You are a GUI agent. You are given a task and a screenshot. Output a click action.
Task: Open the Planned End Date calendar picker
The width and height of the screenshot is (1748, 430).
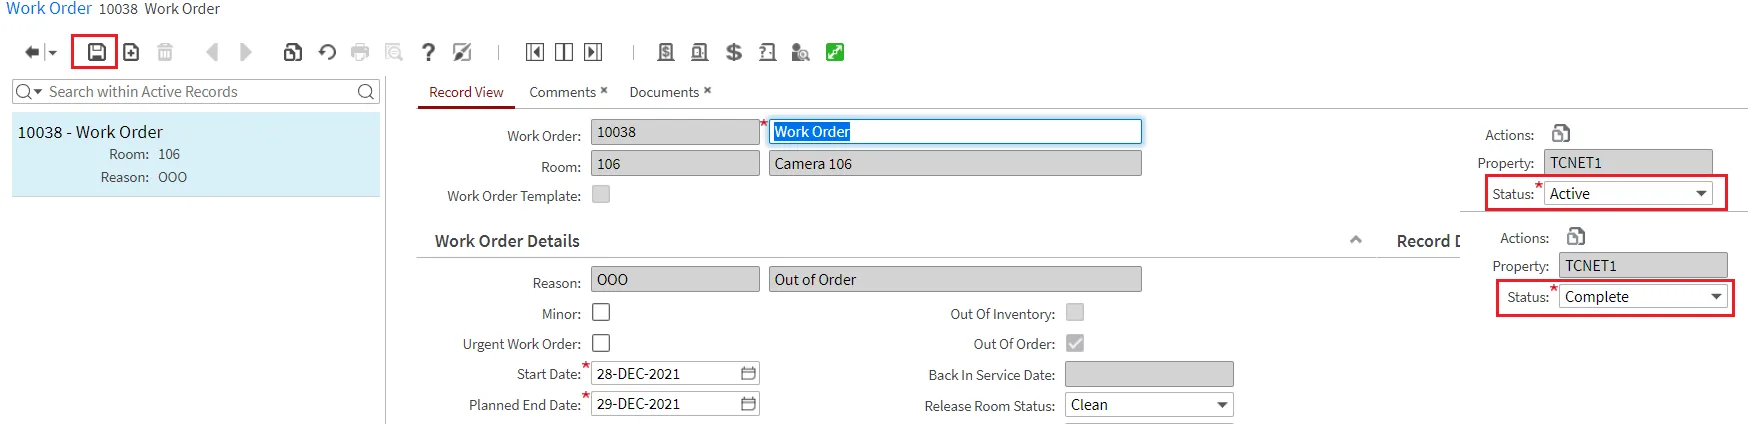pos(748,404)
